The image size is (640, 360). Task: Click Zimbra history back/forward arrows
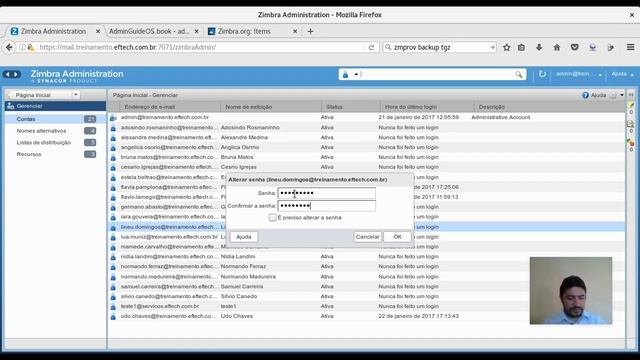tap(11, 74)
